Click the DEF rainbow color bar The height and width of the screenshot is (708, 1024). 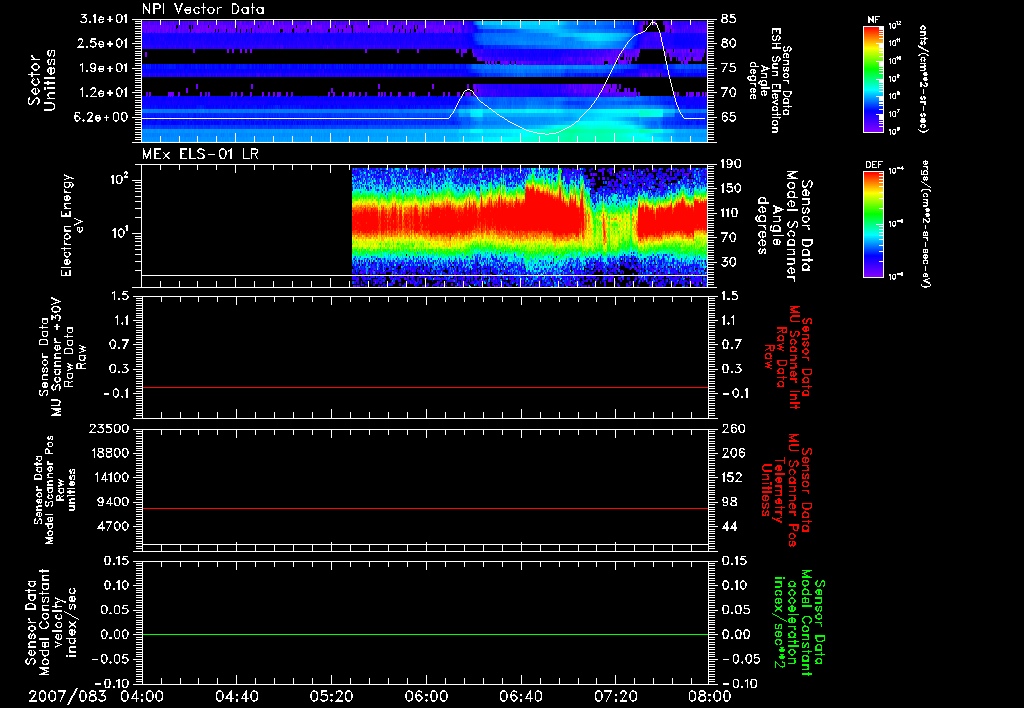click(x=873, y=224)
